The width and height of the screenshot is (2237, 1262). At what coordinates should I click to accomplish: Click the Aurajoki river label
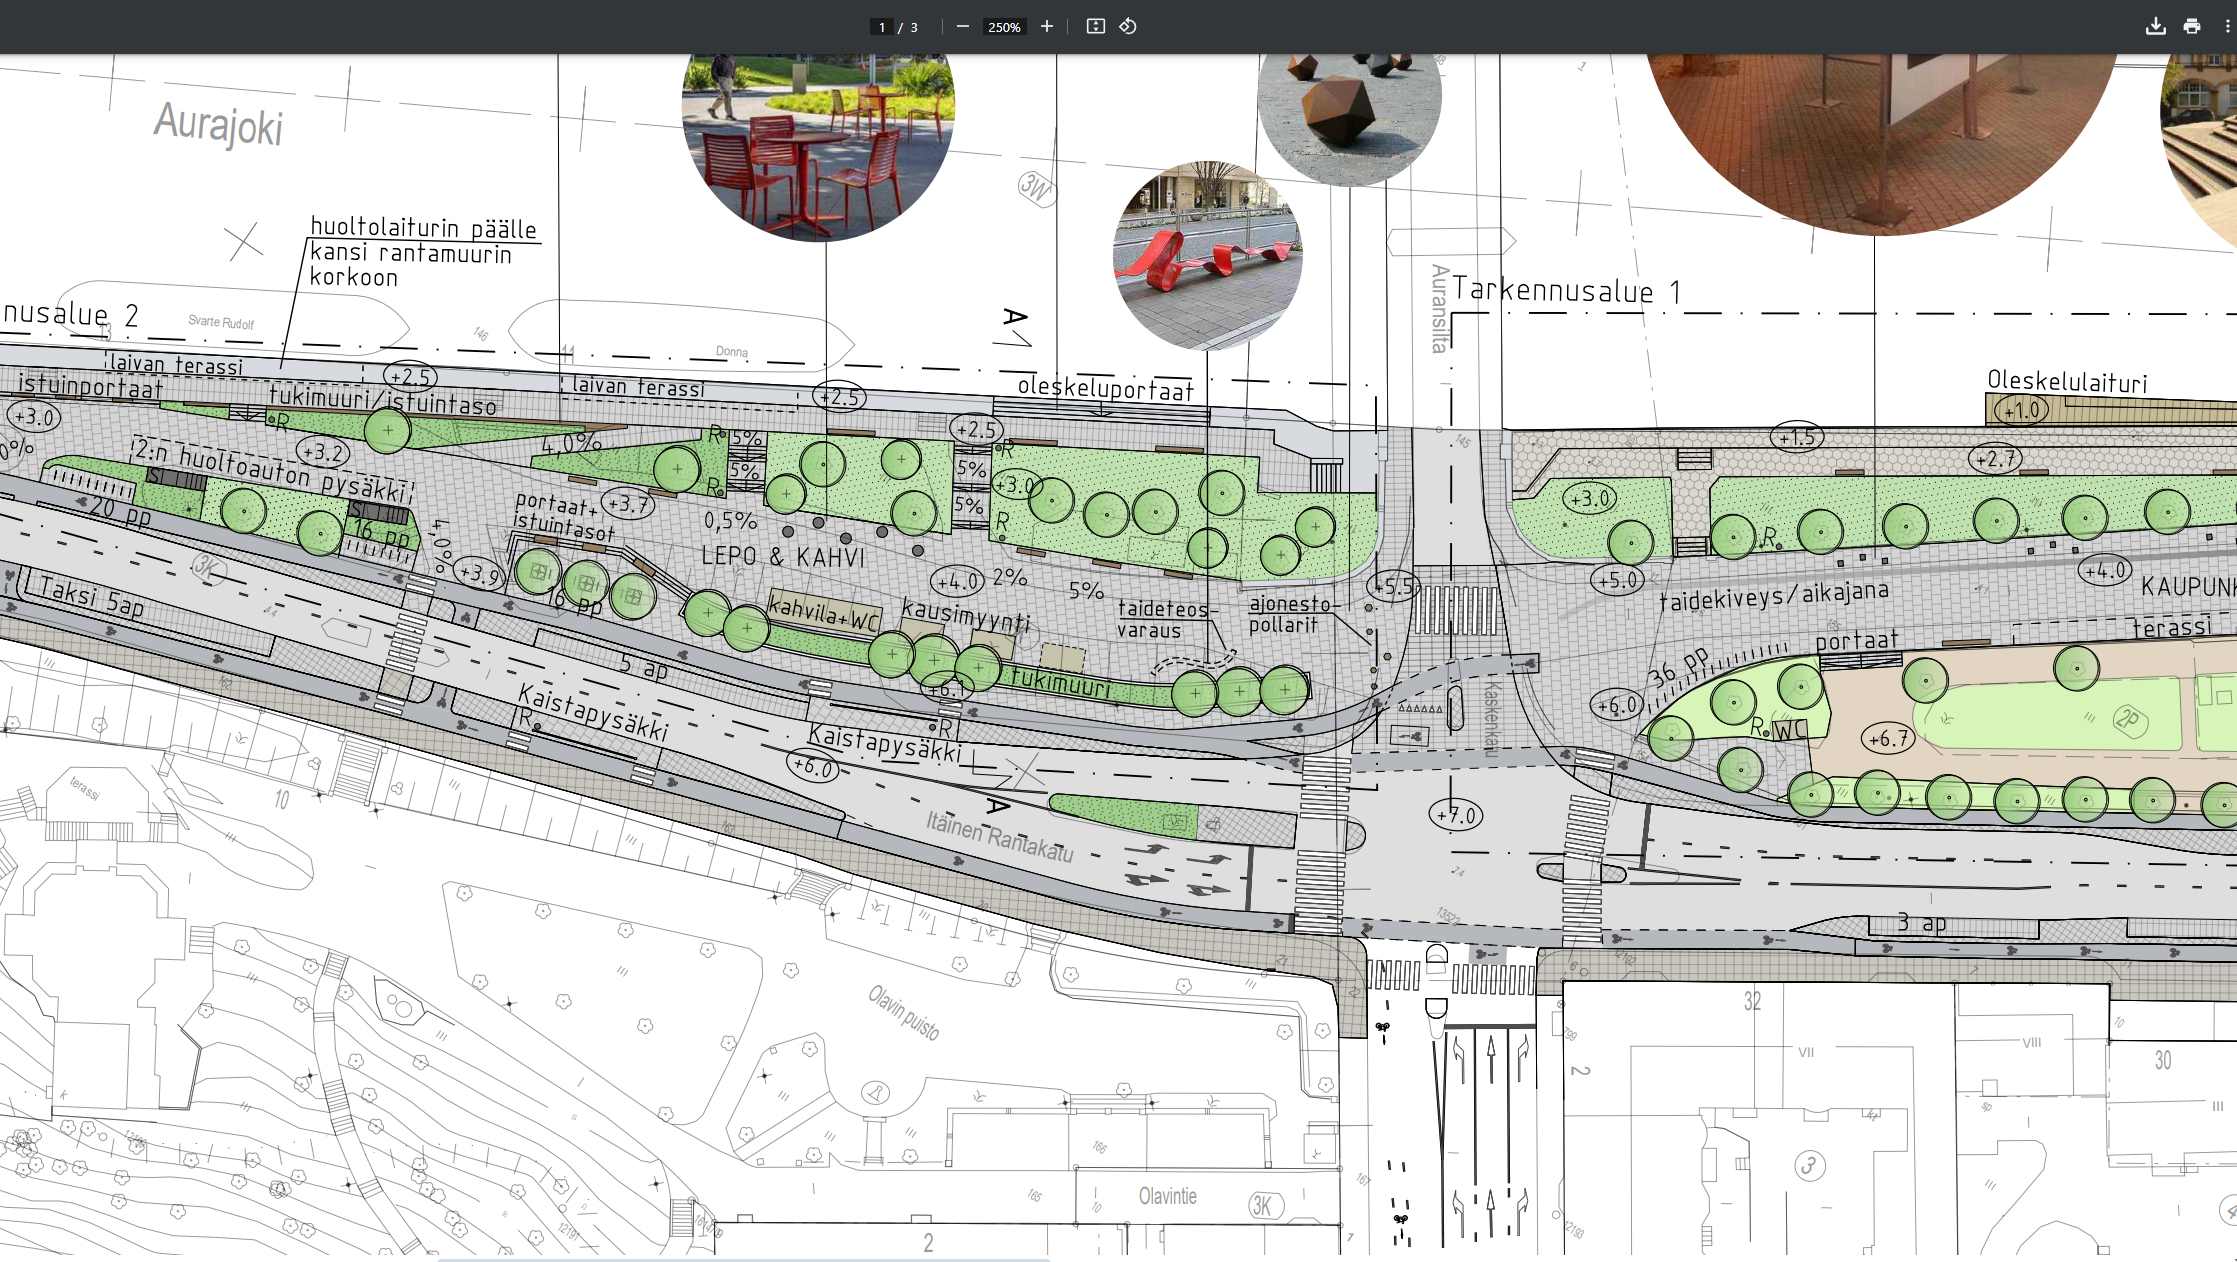[x=218, y=125]
